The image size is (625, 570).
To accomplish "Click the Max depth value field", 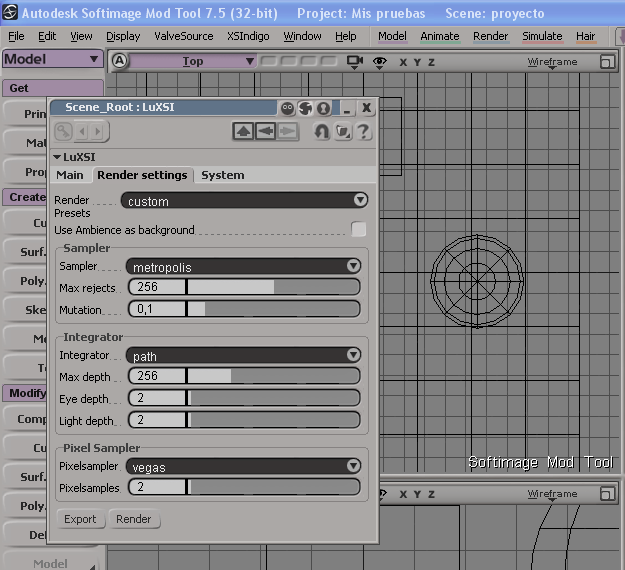I will (158, 376).
